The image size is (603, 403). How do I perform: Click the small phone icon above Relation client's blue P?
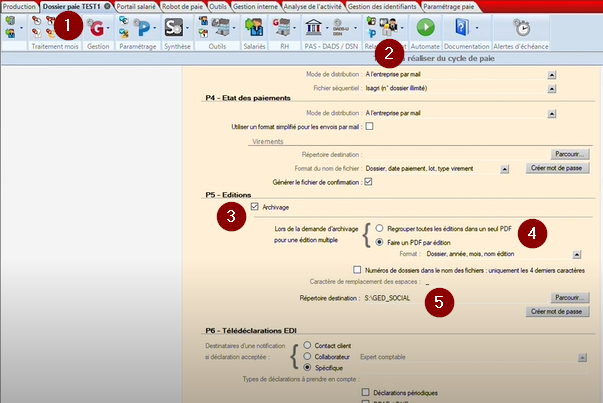coord(371,21)
